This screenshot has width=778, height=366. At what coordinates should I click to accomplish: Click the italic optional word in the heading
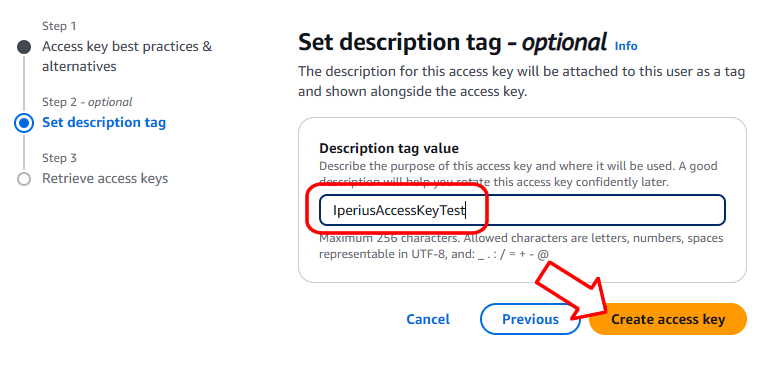564,43
